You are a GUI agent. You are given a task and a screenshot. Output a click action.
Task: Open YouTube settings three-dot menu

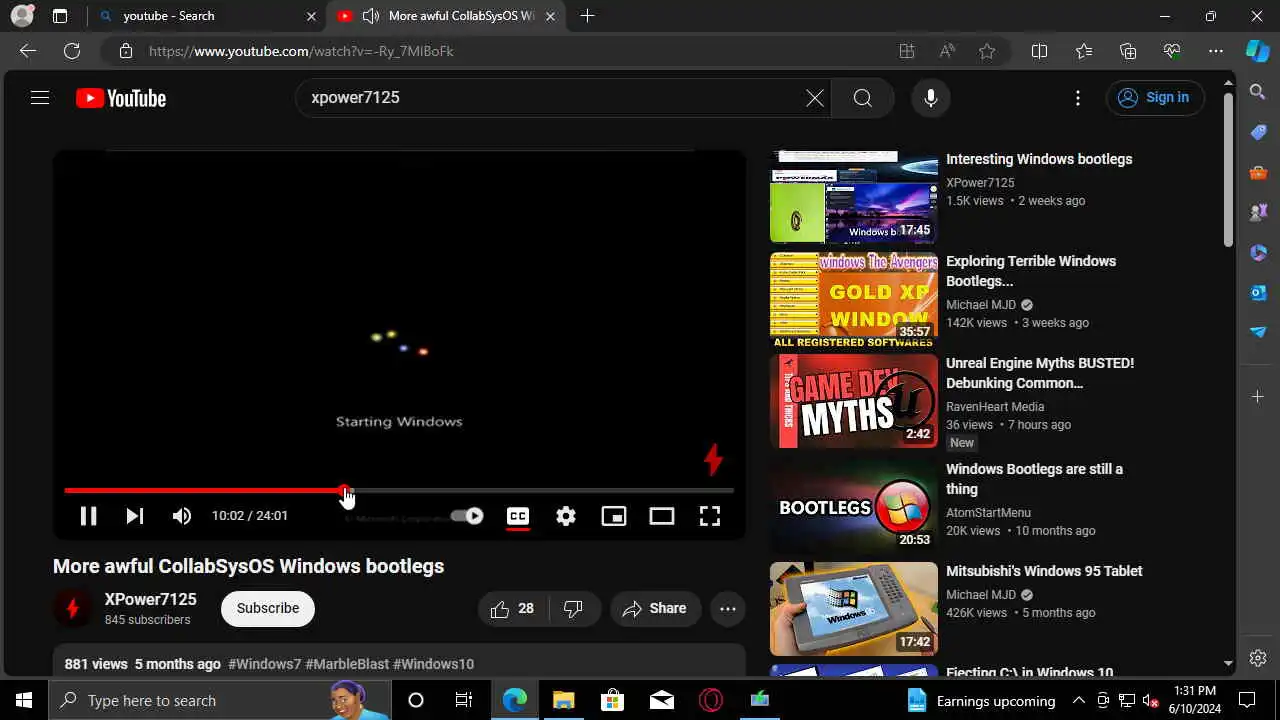[1078, 98]
